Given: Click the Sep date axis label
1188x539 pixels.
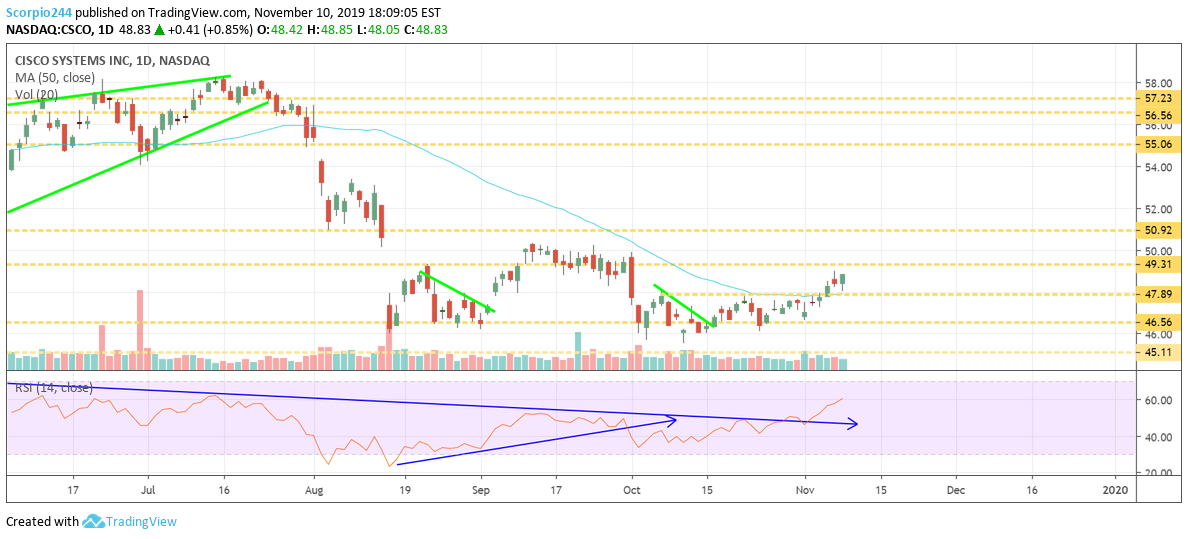Looking at the screenshot, I should tap(480, 490).
